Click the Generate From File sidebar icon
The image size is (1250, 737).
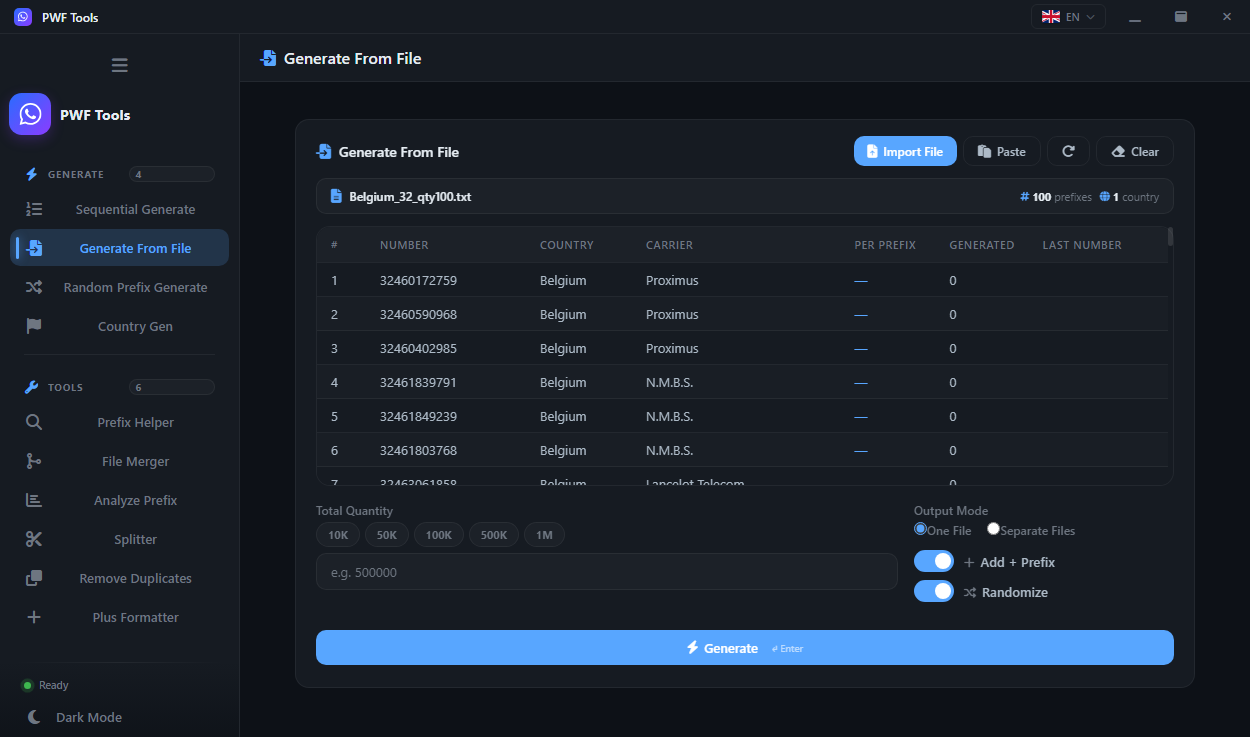click(x=34, y=248)
